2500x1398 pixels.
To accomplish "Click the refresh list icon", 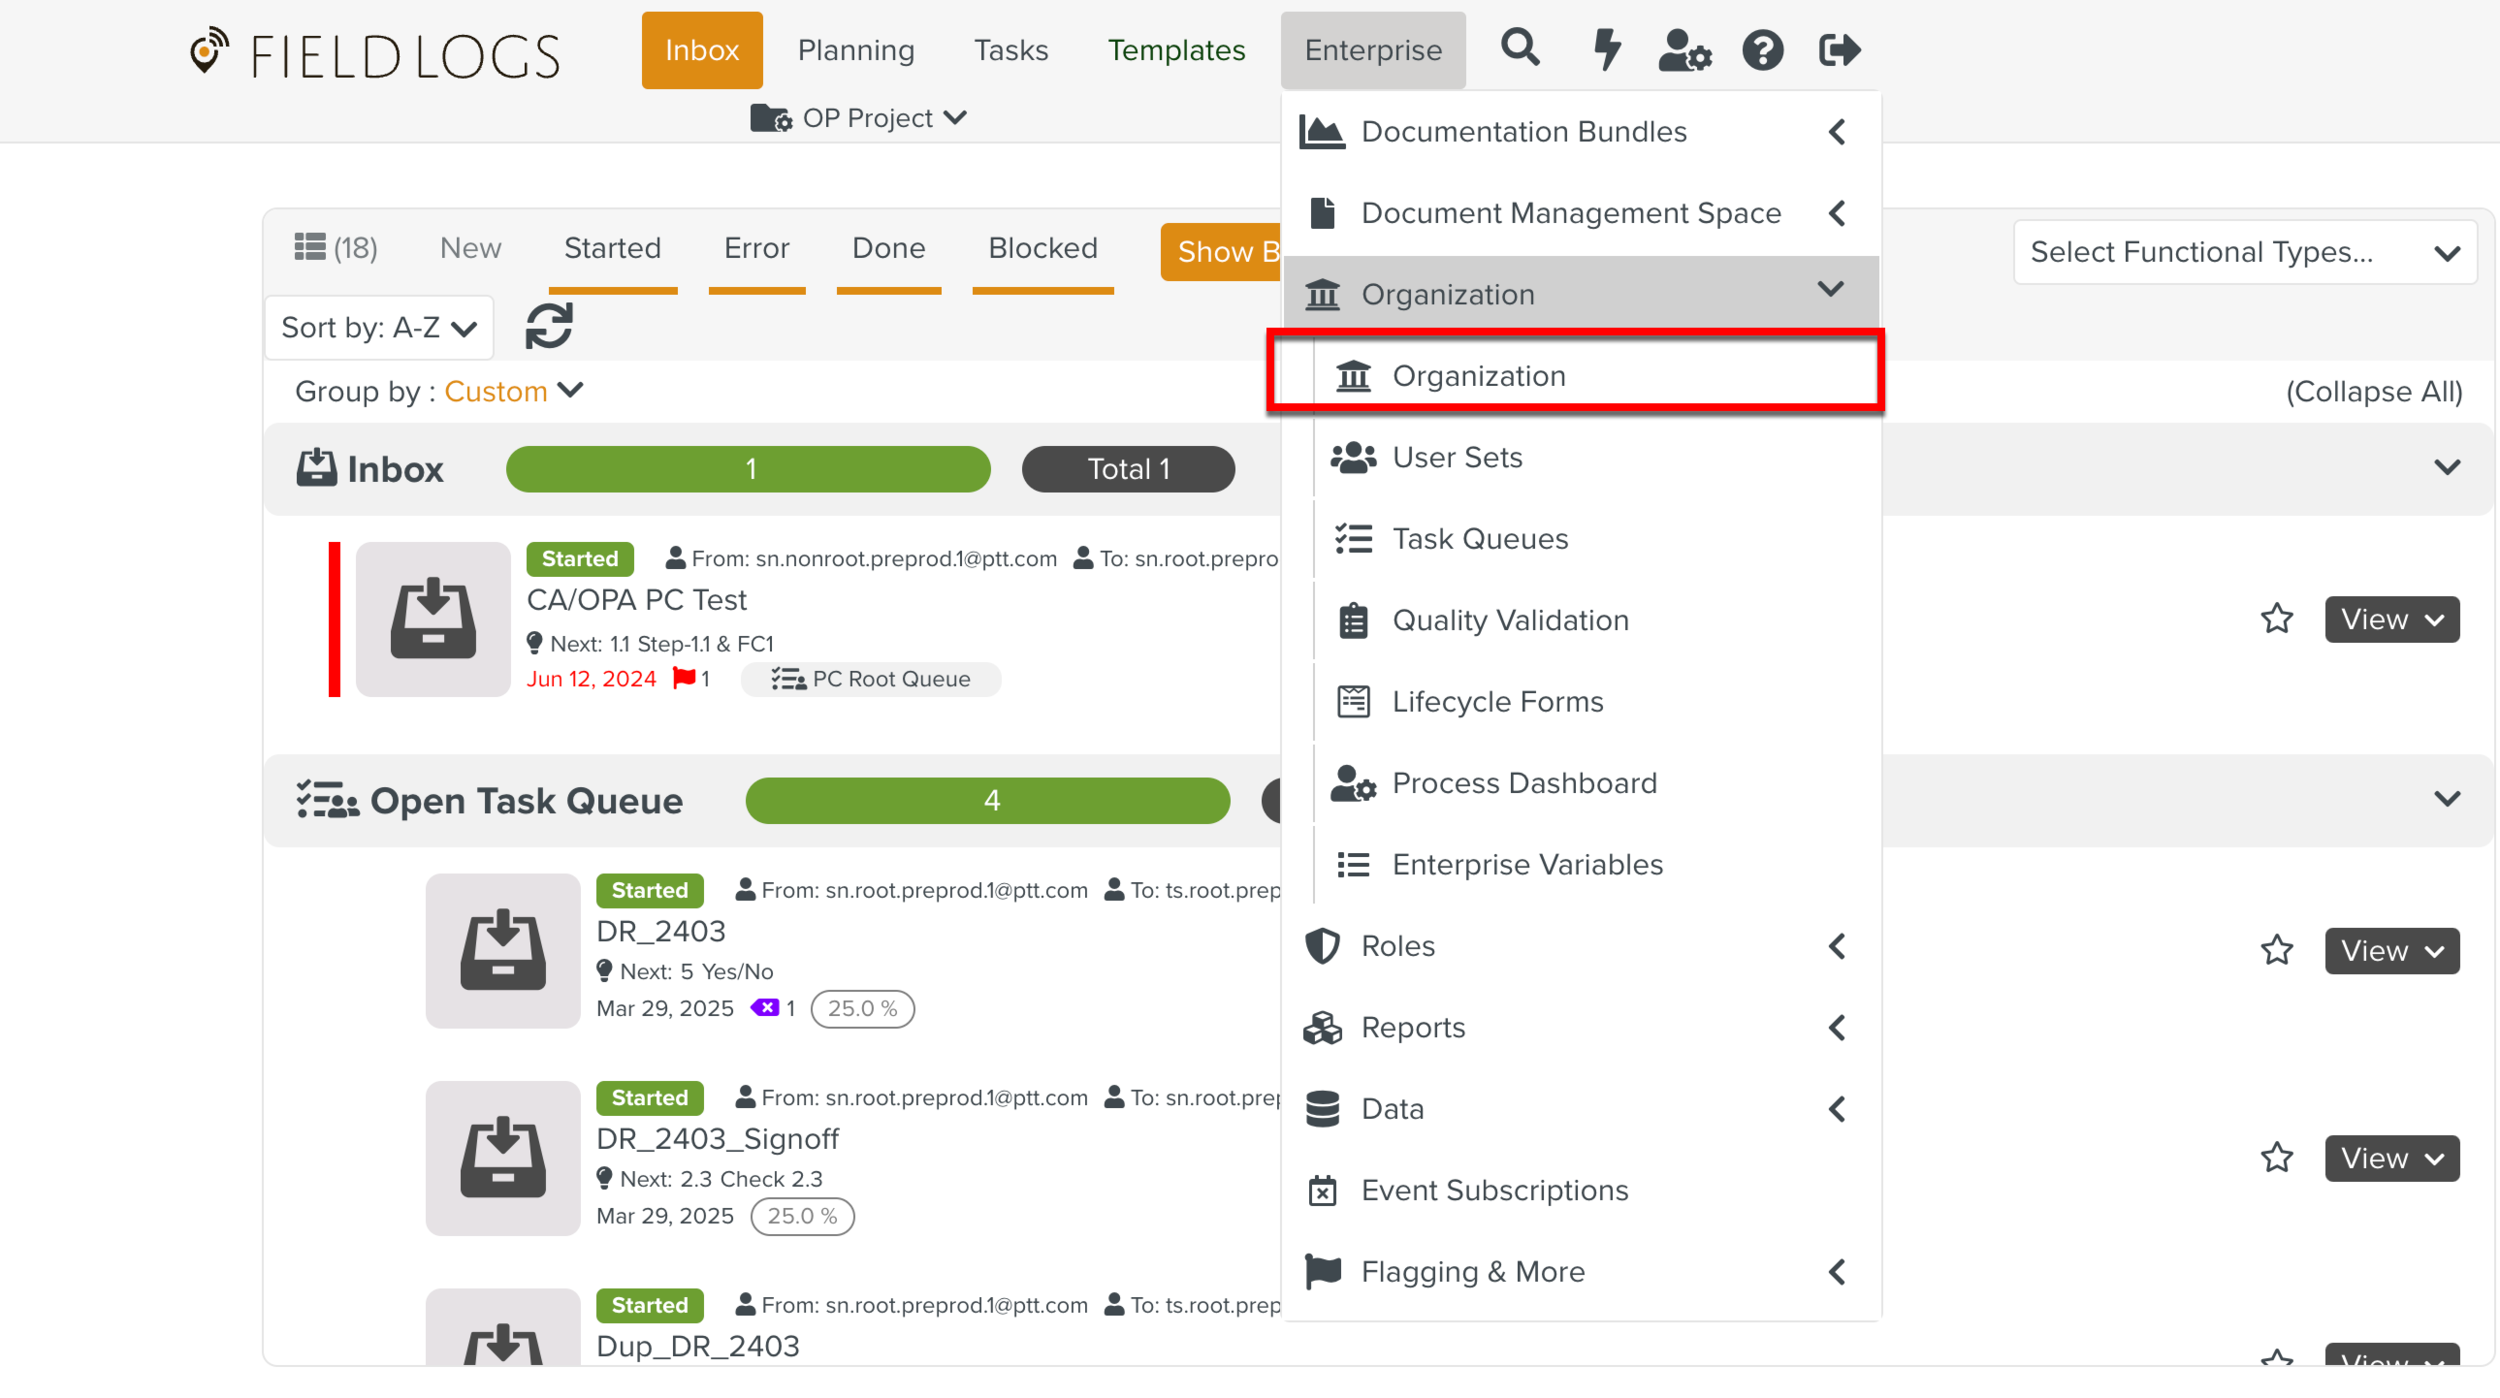I will point(549,326).
